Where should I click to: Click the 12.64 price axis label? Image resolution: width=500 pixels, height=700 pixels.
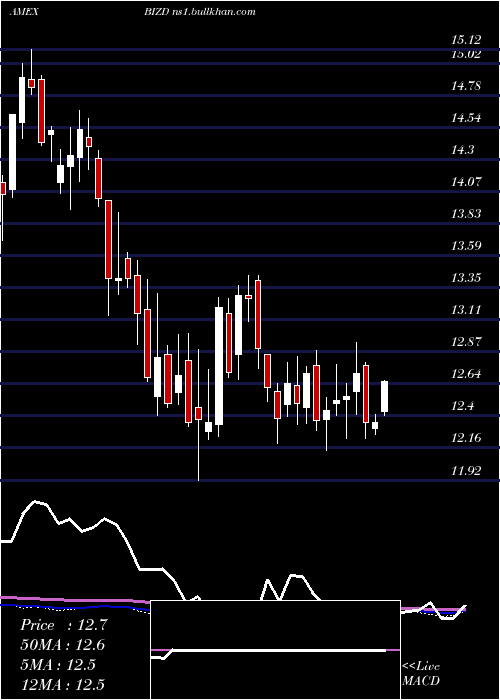pos(466,374)
